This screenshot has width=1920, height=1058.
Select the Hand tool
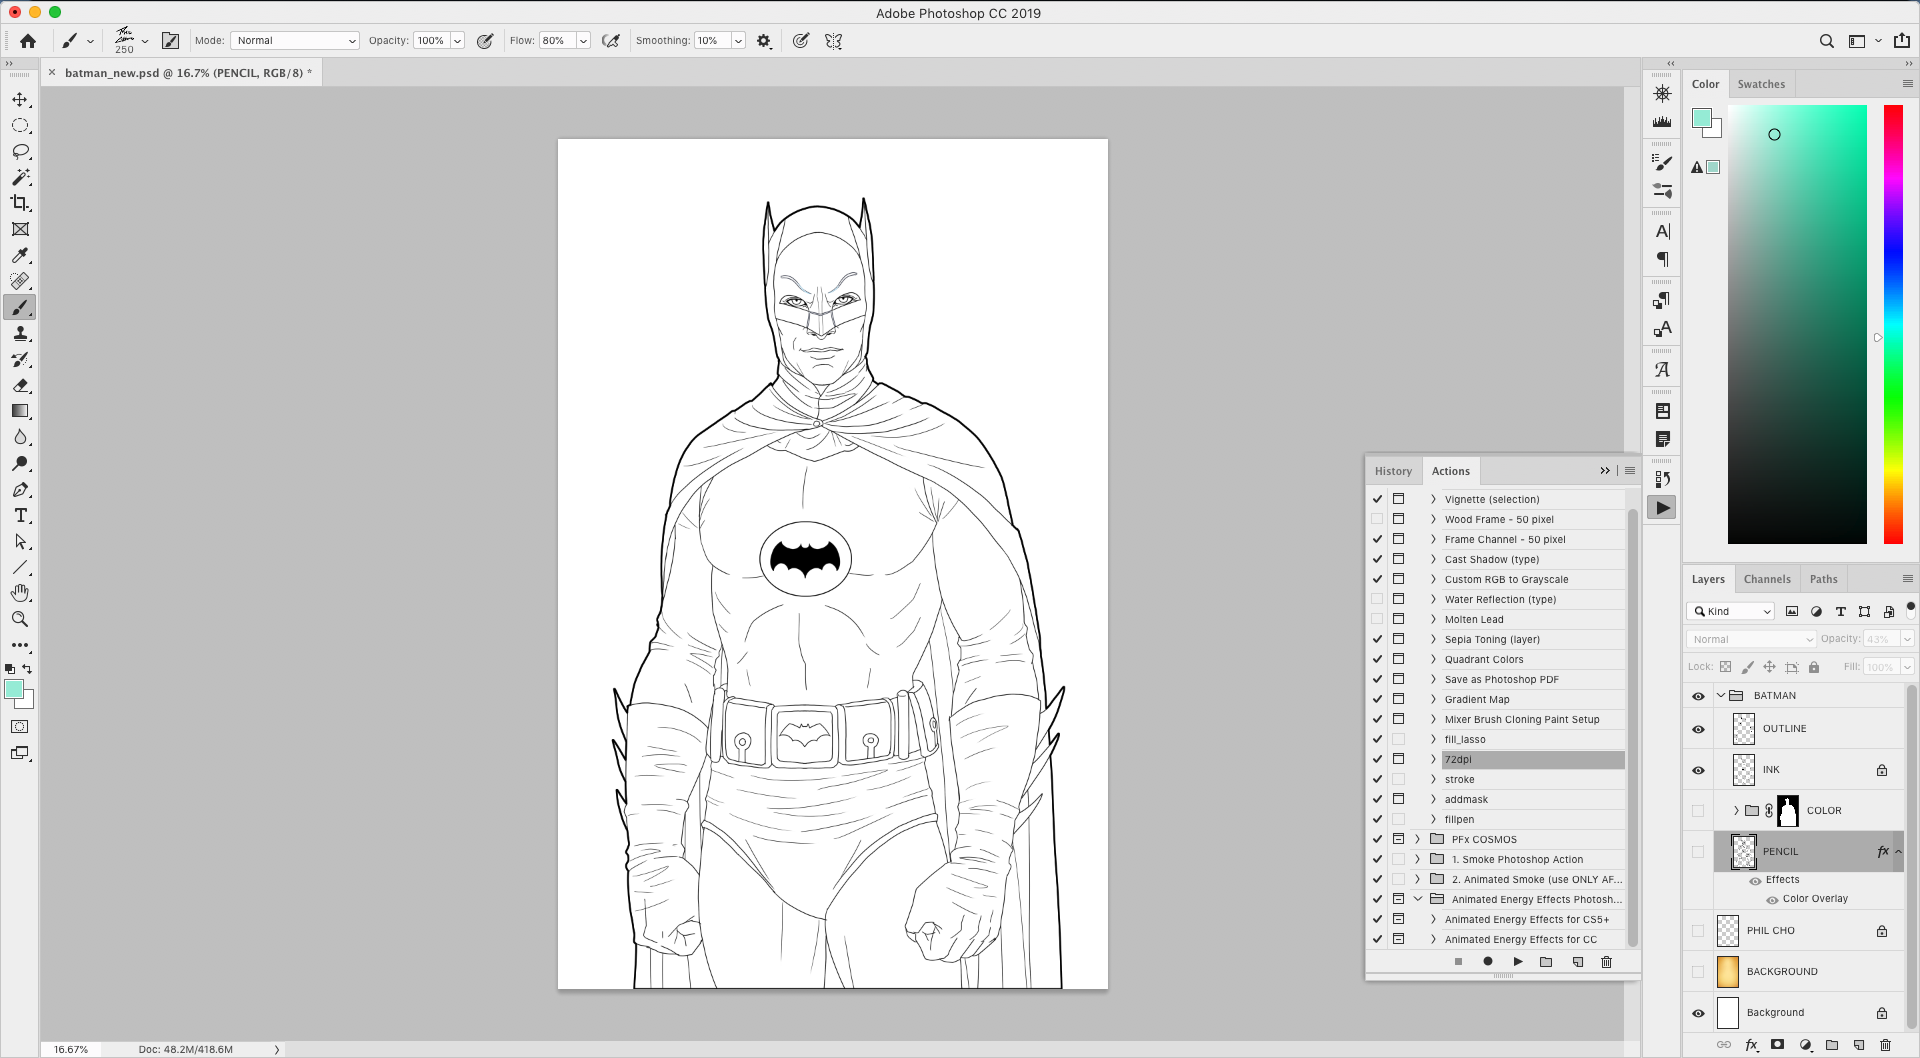click(x=20, y=593)
